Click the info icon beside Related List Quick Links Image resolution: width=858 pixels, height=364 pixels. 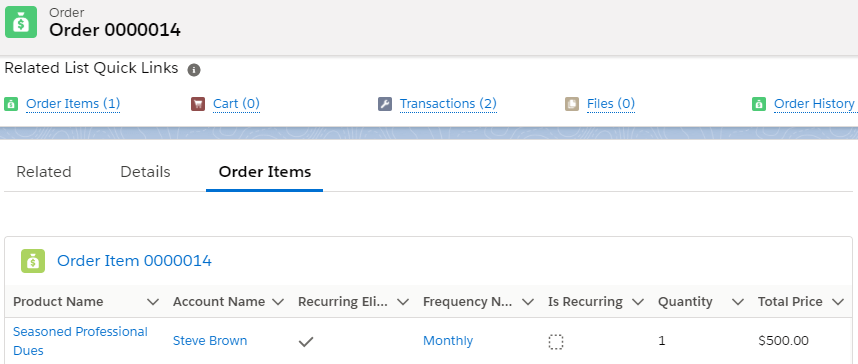point(194,70)
